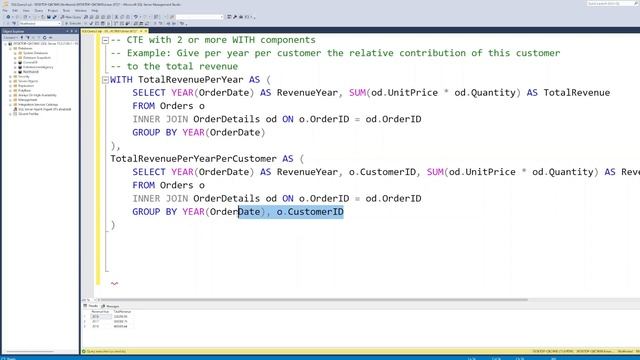Open the Northwind database dropdown in toolbar
The height and width of the screenshot is (360, 640).
(40, 23)
